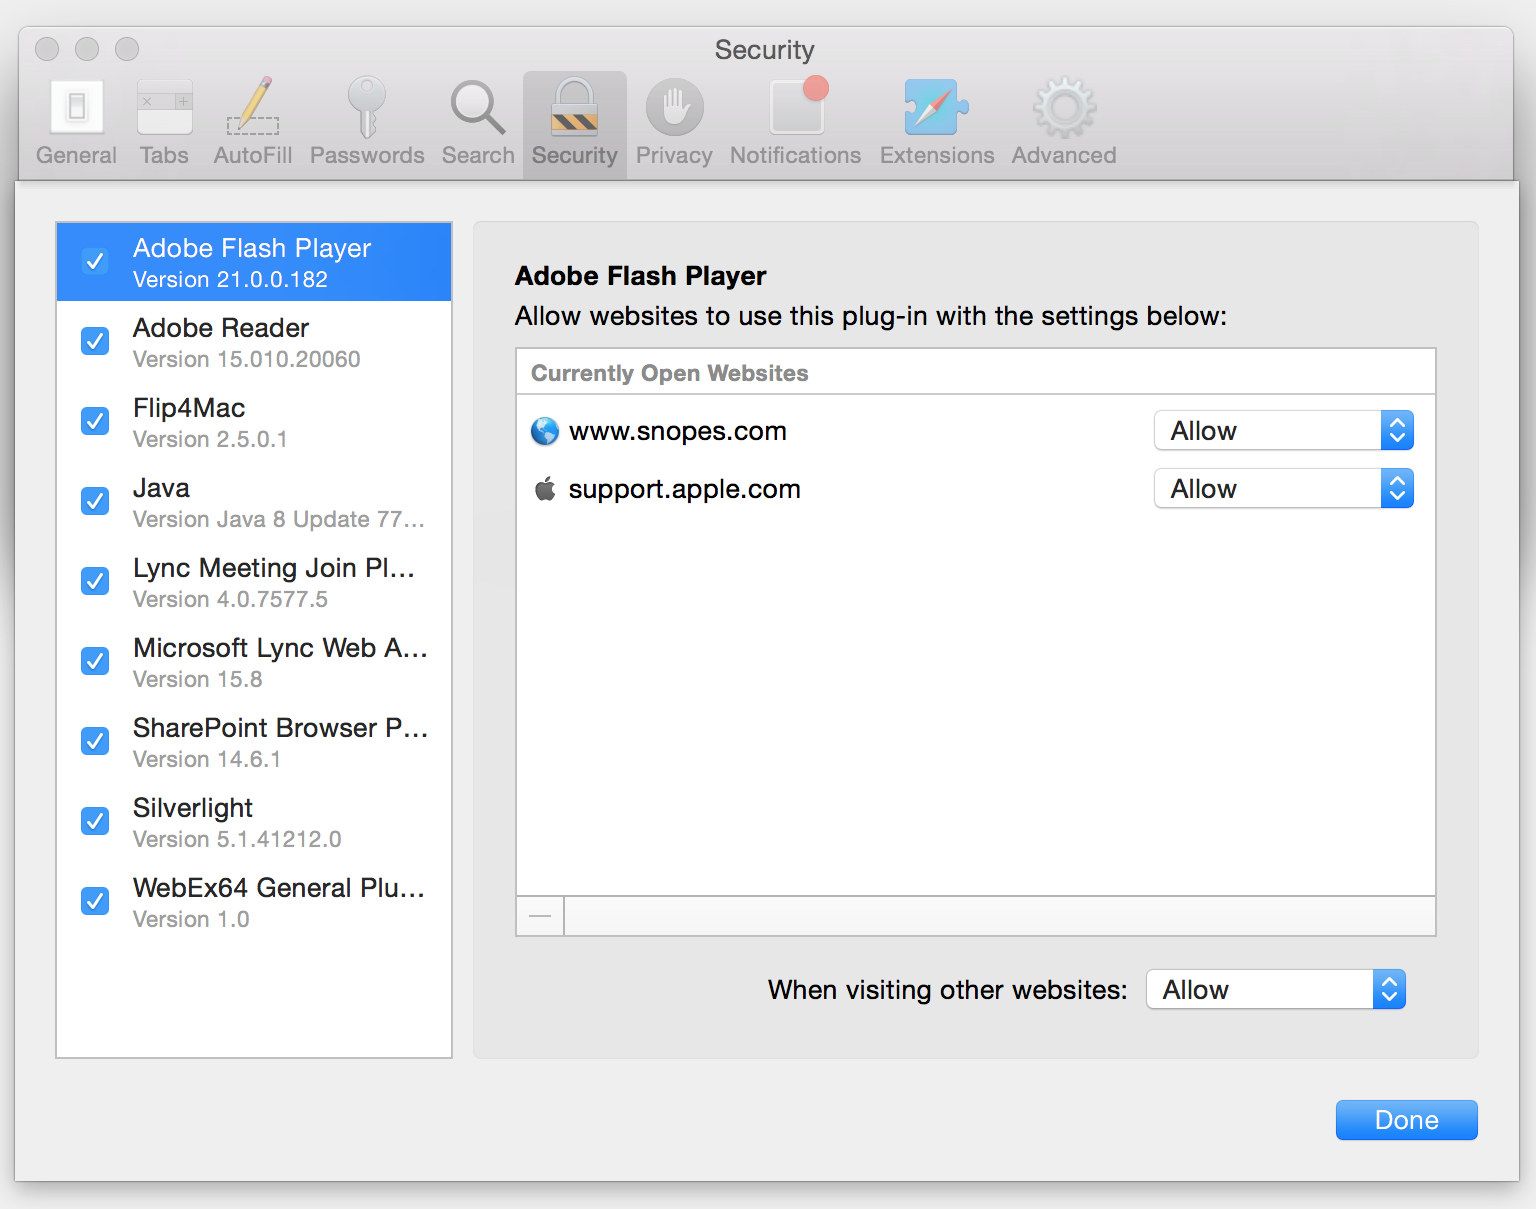Open the Search magnifier pane
Viewport: 1536px width, 1209px height.
coord(478,123)
